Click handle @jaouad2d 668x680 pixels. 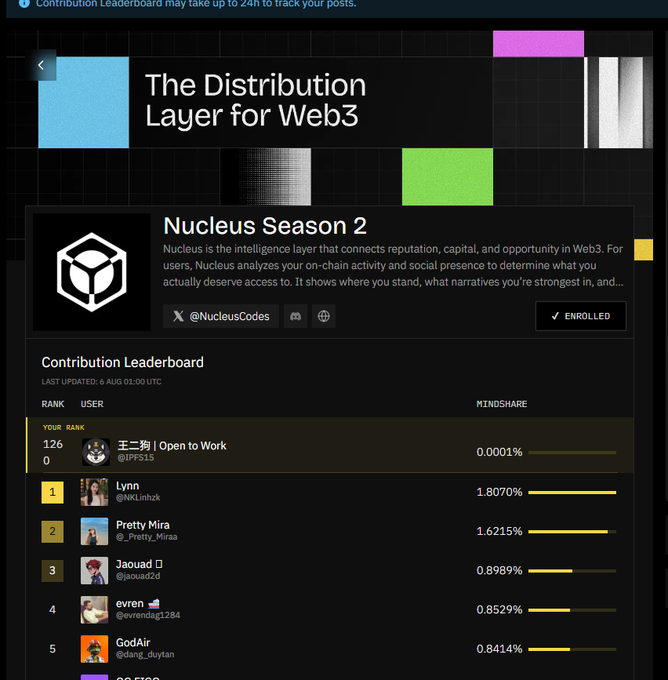point(138,576)
